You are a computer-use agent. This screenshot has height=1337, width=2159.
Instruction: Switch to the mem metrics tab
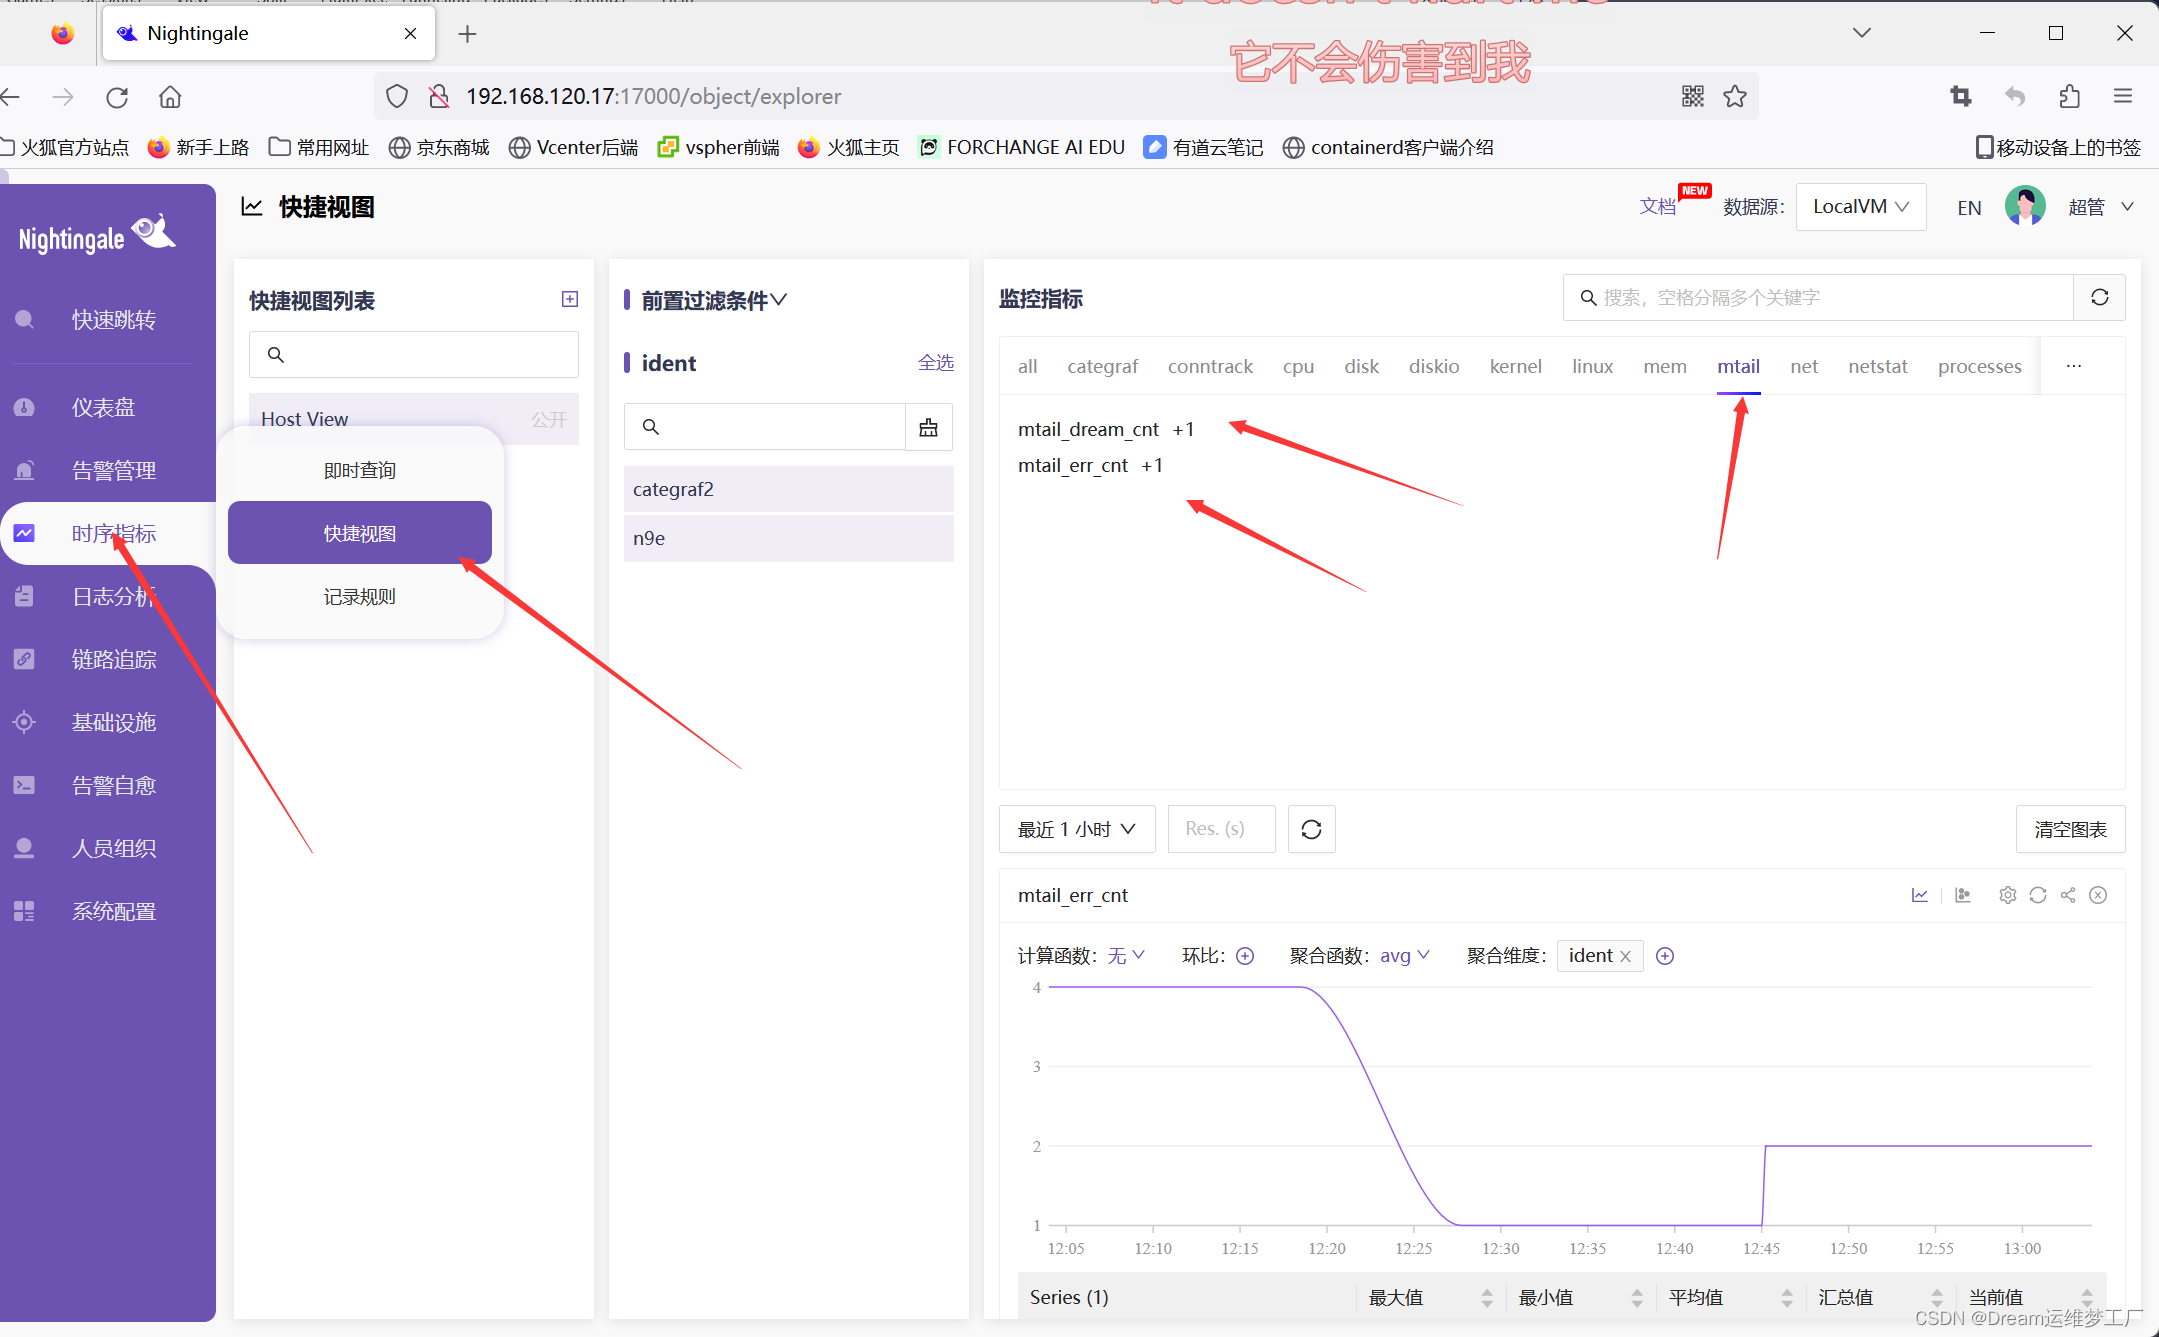(1664, 366)
